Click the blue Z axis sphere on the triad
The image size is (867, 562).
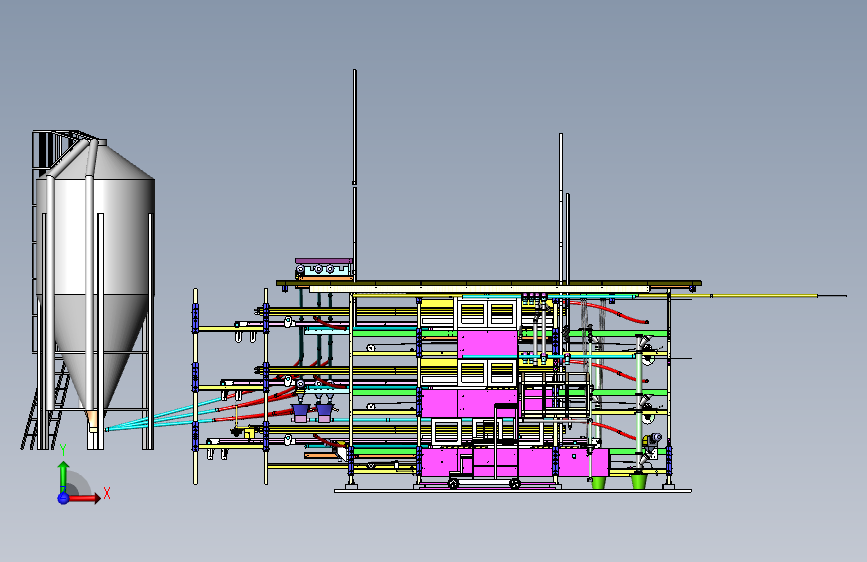pyautogui.click(x=63, y=498)
